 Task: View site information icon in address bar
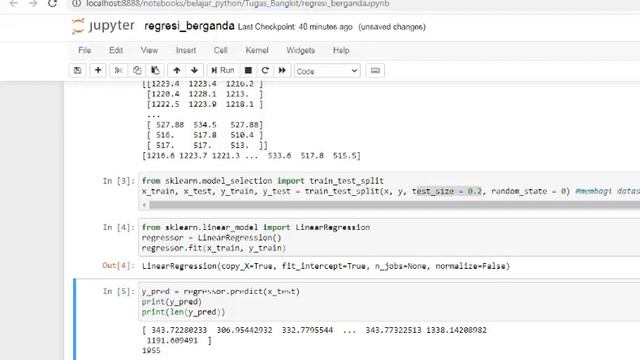tap(76, 4)
